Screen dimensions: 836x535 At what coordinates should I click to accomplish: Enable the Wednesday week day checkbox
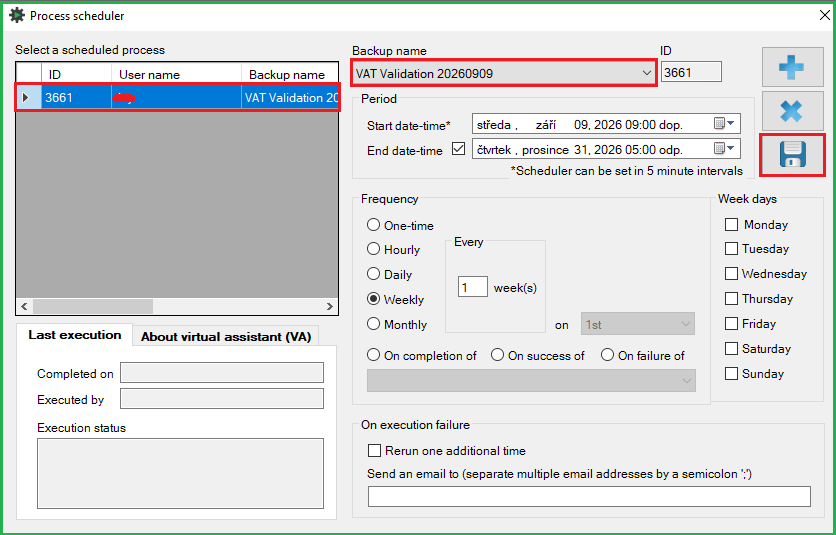click(731, 274)
